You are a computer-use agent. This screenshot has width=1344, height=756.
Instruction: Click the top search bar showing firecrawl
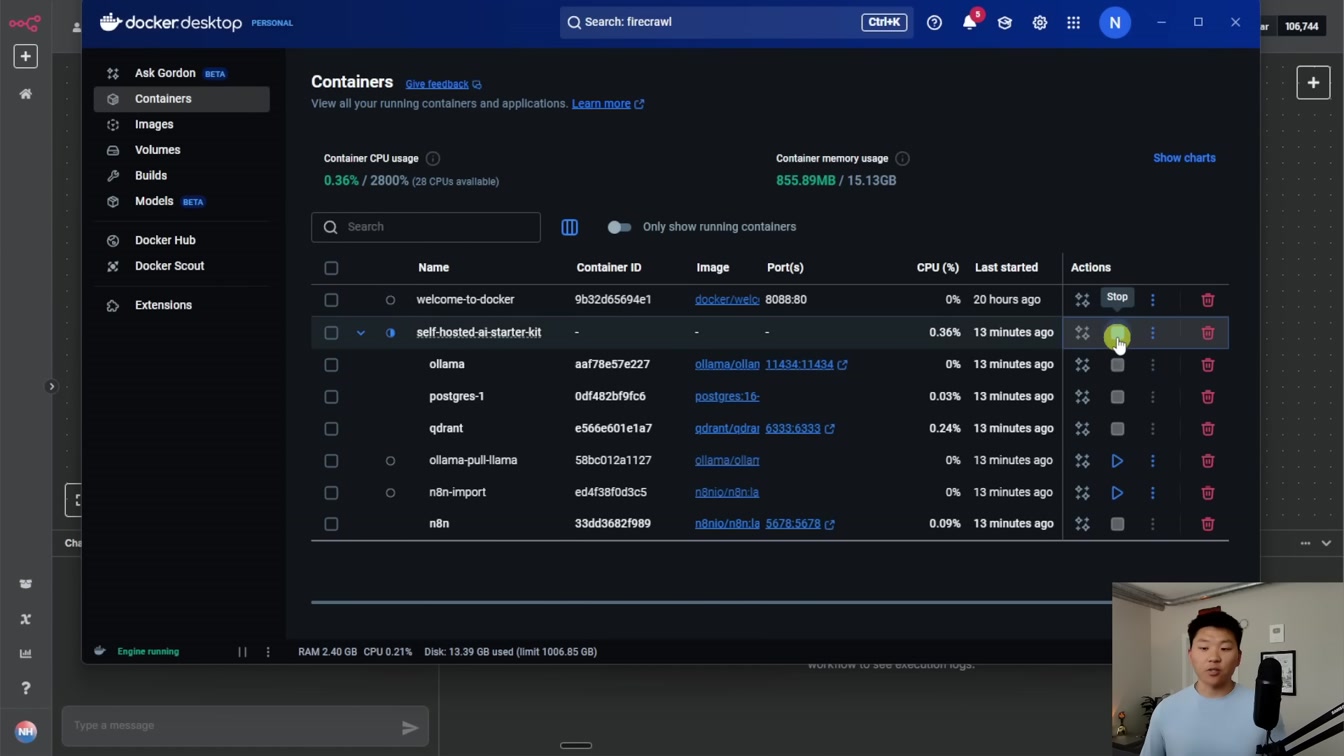coord(736,22)
